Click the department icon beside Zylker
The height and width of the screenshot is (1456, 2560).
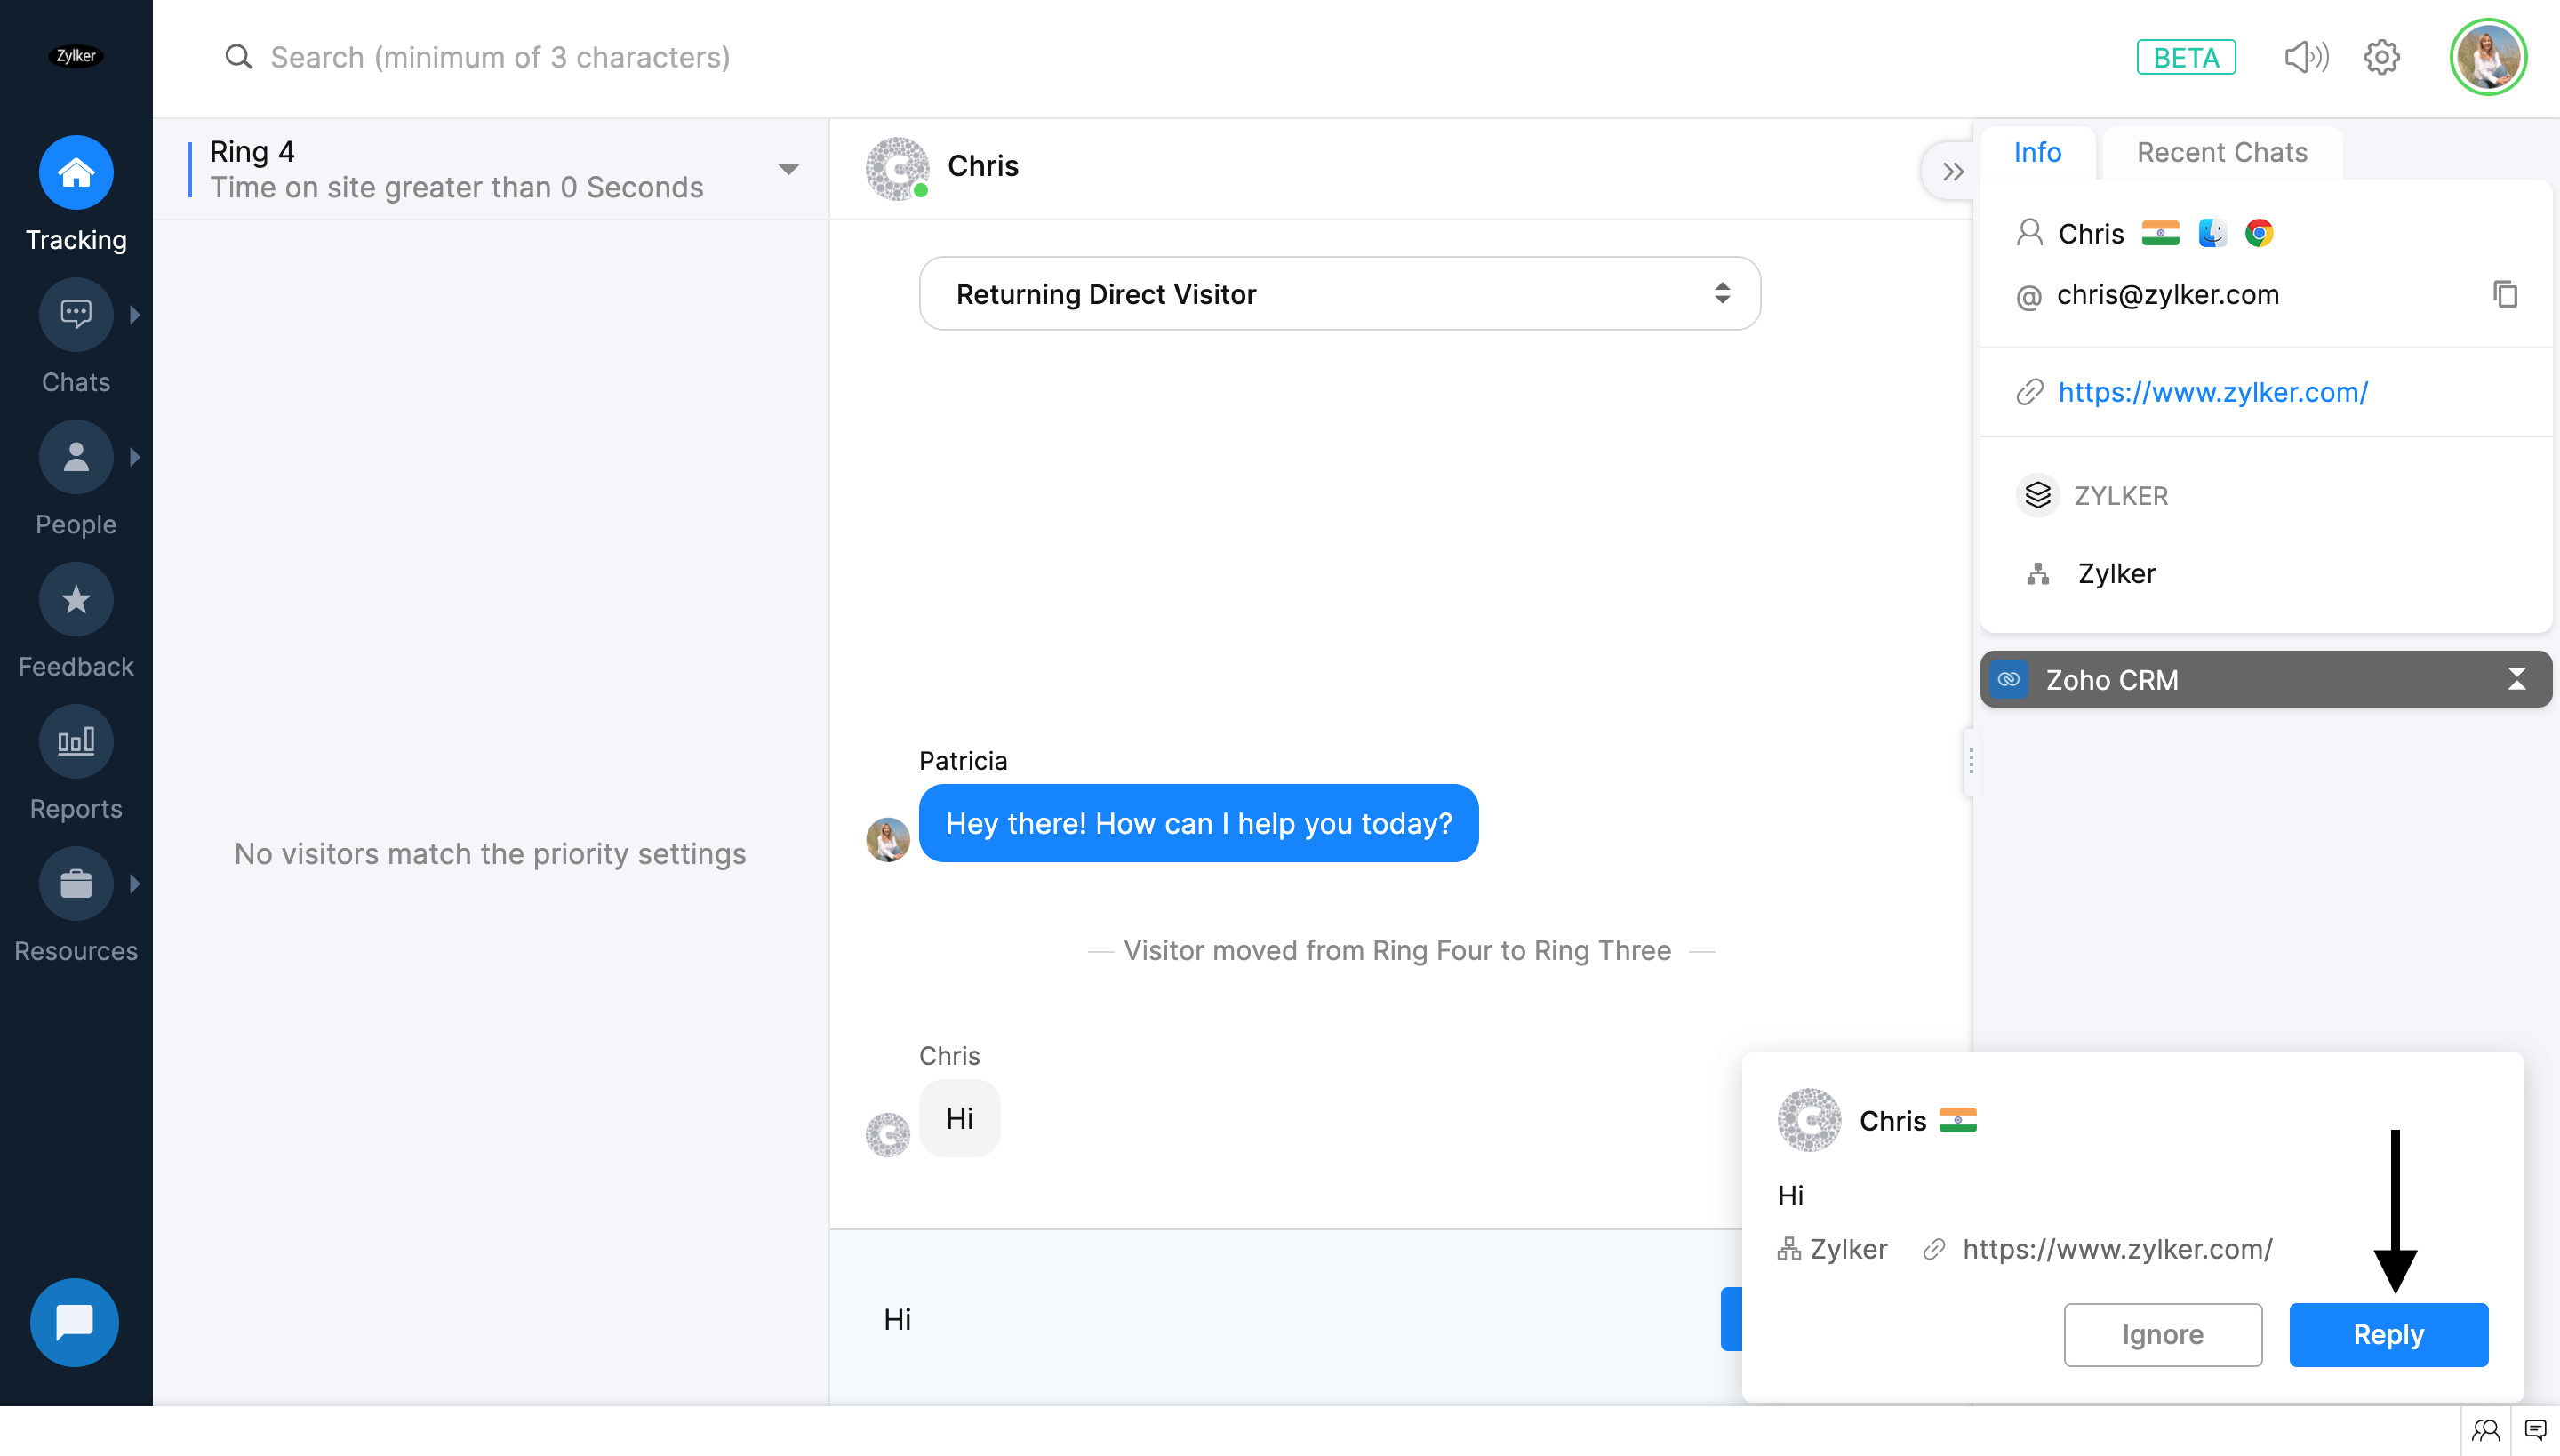(2037, 574)
